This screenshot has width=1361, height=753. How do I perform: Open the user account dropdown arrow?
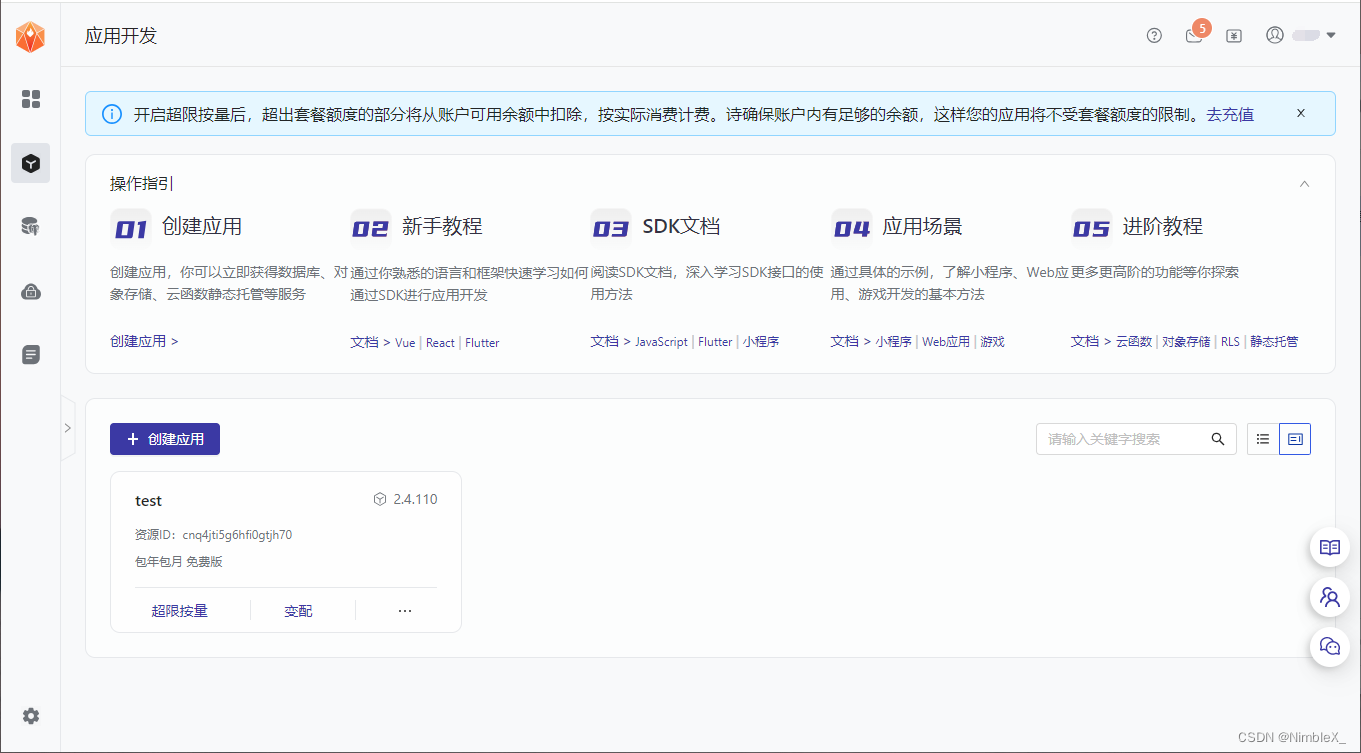(x=1331, y=35)
